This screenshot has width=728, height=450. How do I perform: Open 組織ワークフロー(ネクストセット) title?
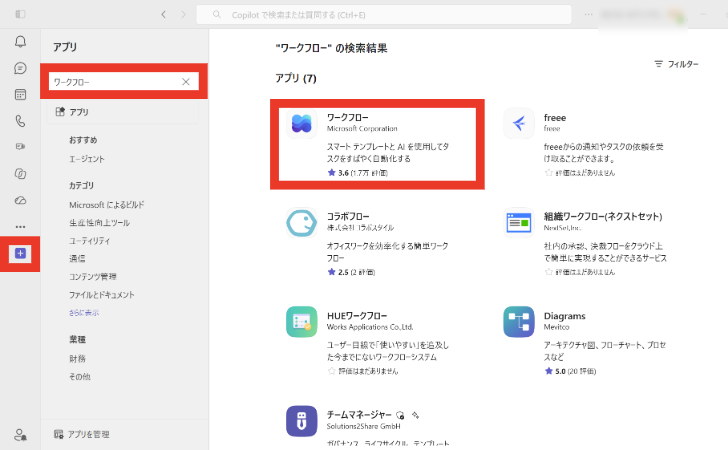point(603,216)
